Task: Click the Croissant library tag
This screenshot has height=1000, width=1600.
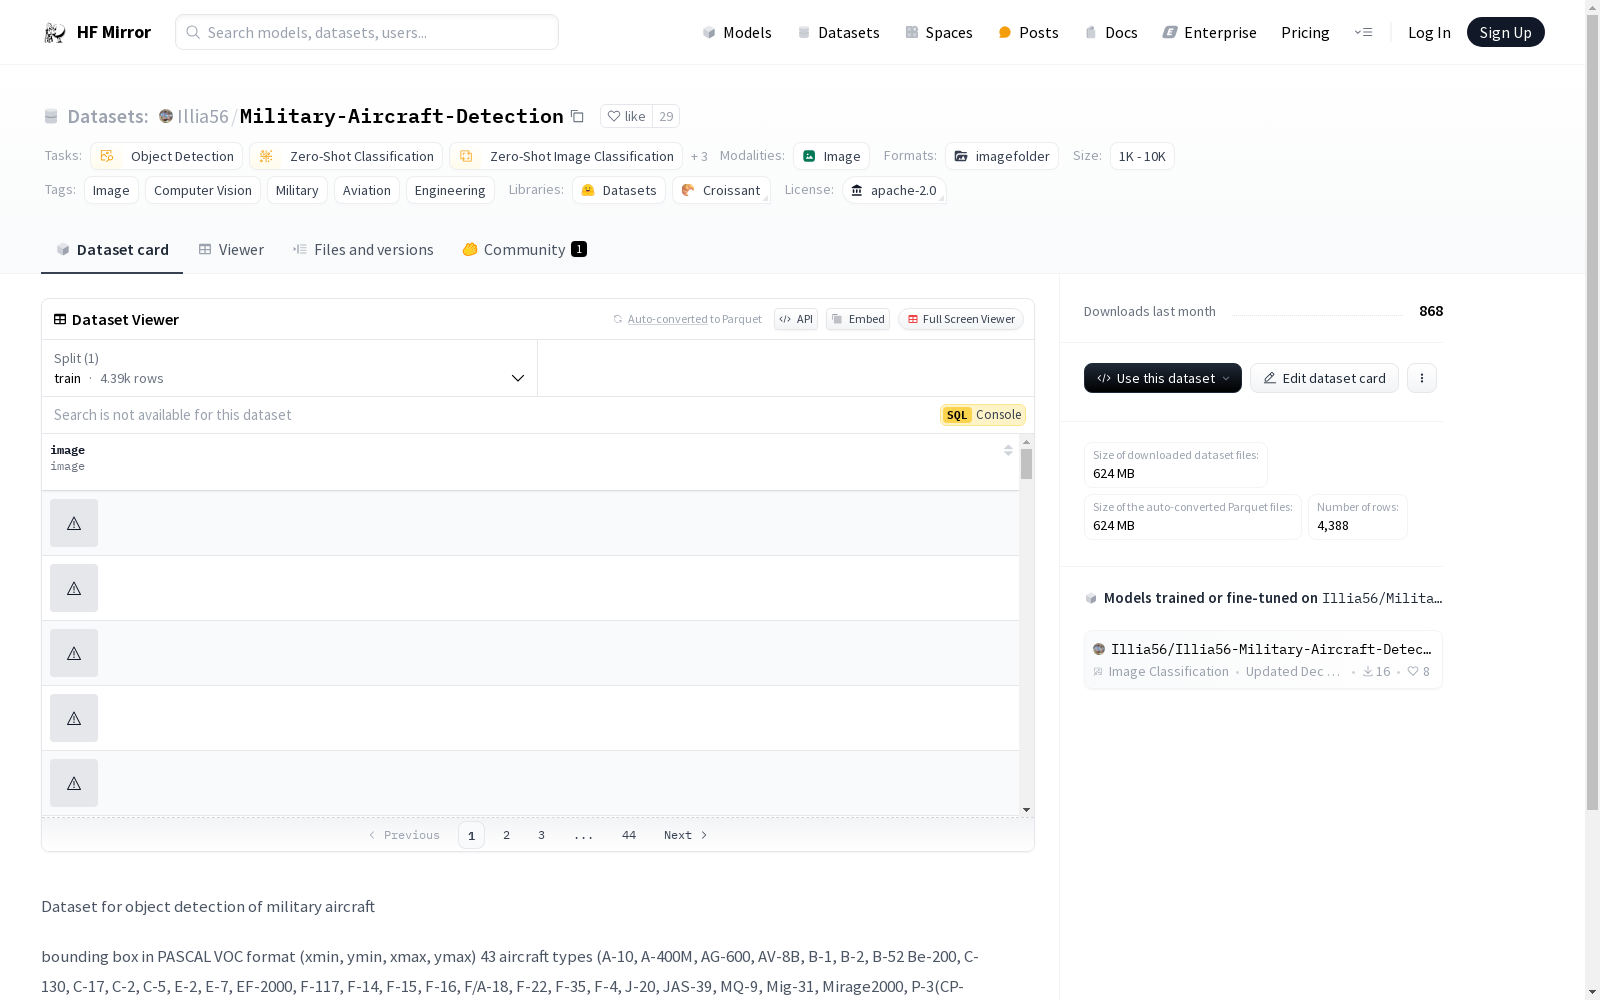Action: (x=721, y=190)
